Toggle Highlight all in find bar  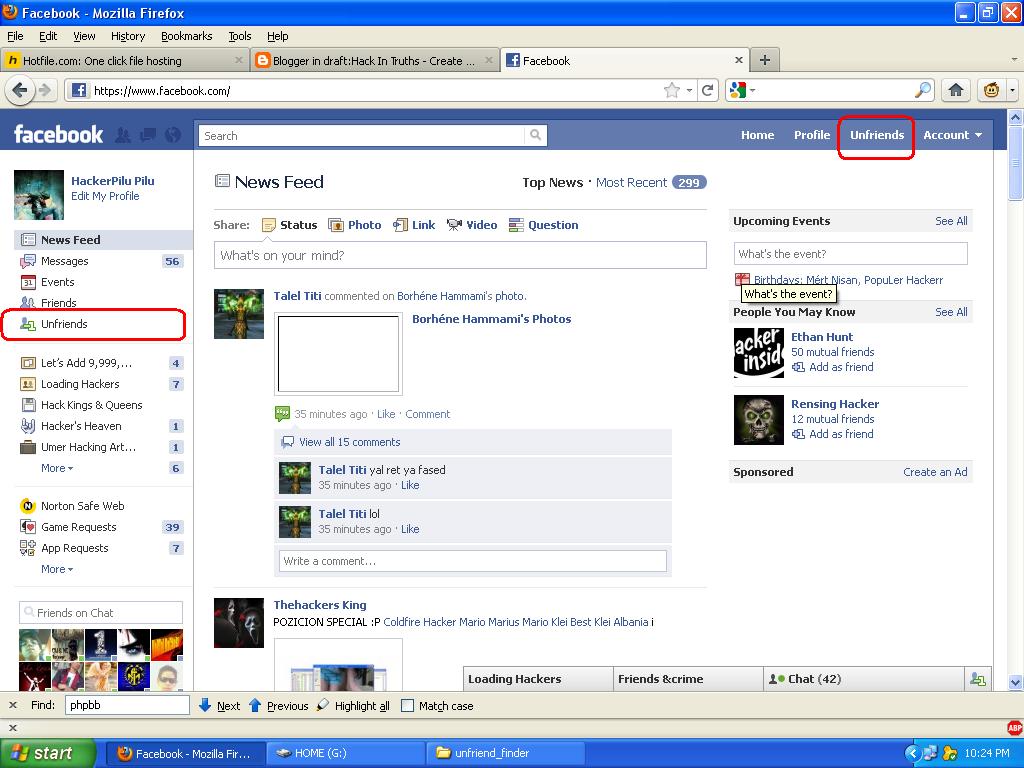(353, 705)
